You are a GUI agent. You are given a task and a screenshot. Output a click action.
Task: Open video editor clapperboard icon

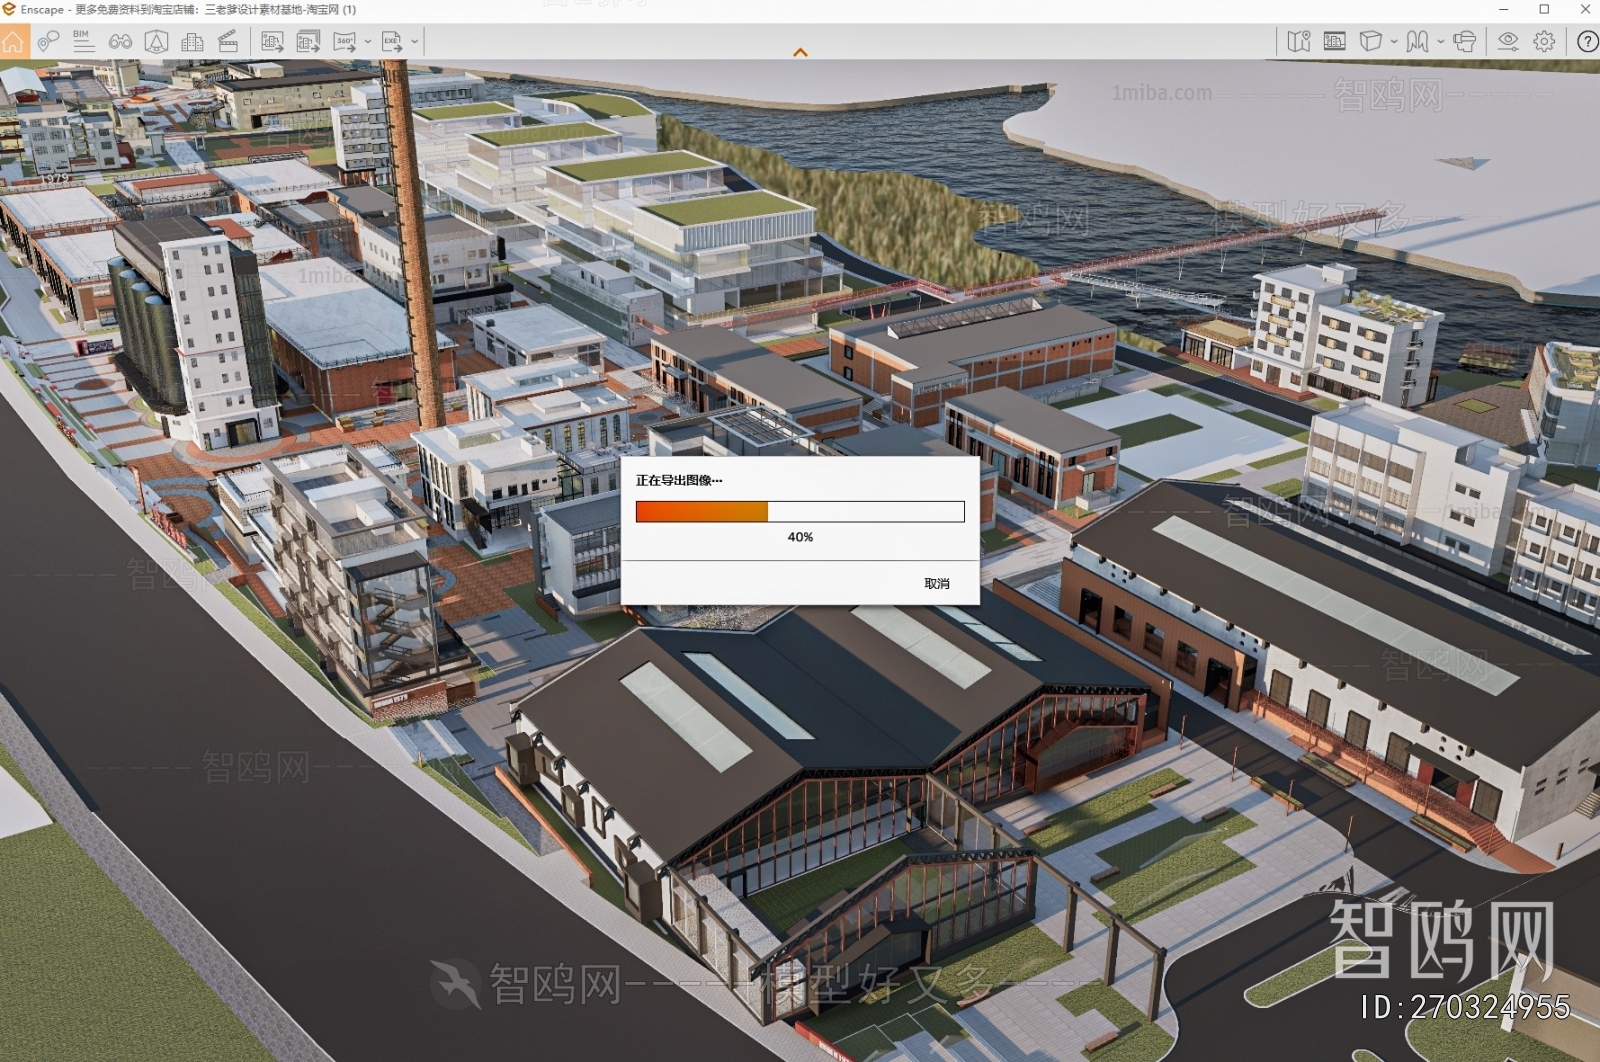[x=228, y=42]
